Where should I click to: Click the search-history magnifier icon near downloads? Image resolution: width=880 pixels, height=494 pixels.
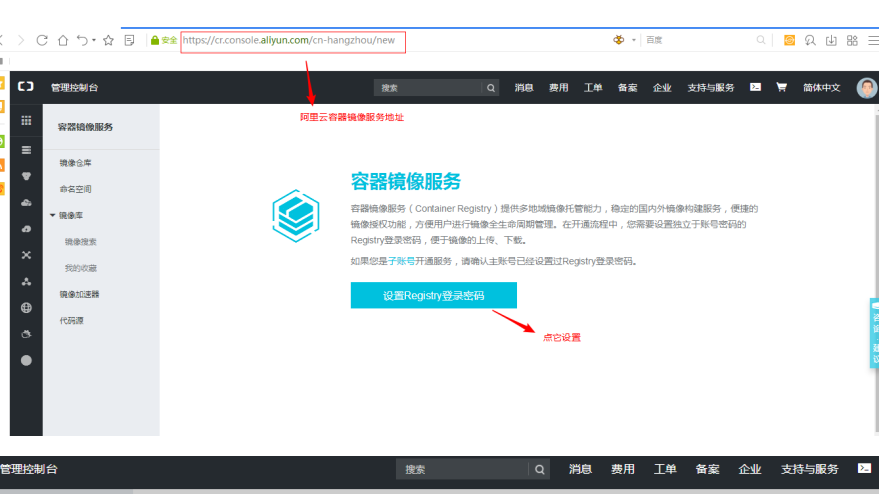[810, 40]
